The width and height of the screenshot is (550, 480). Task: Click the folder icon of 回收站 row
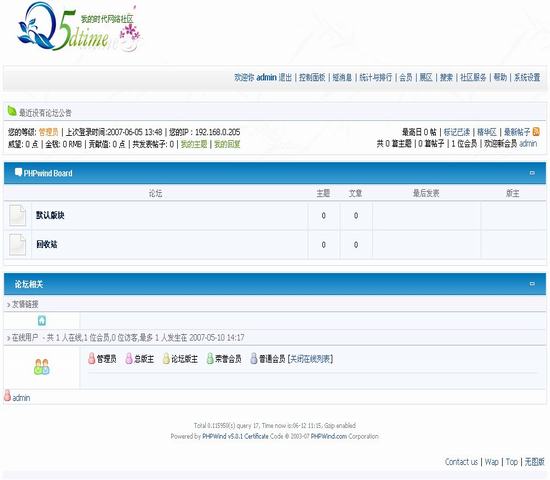[18, 244]
